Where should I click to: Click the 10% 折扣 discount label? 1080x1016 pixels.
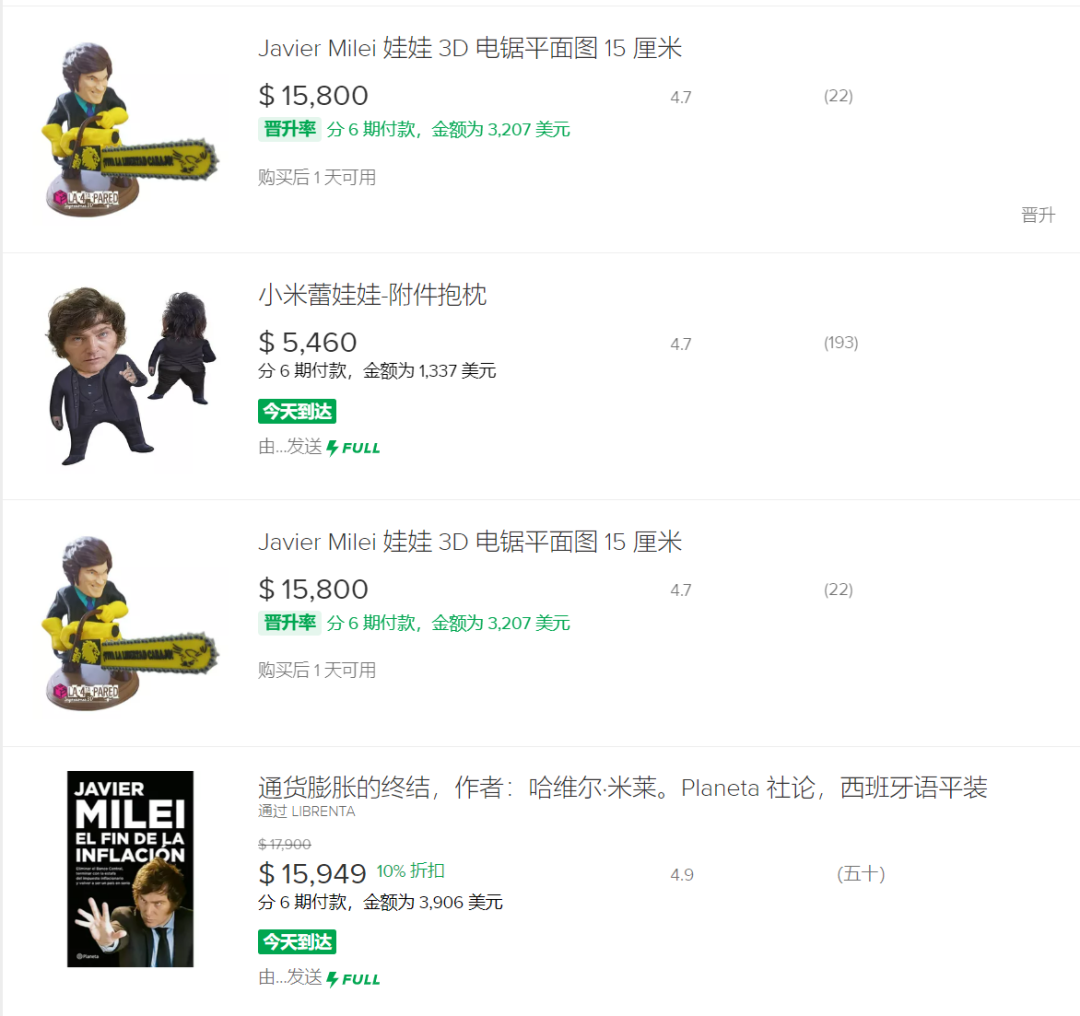[x=410, y=871]
